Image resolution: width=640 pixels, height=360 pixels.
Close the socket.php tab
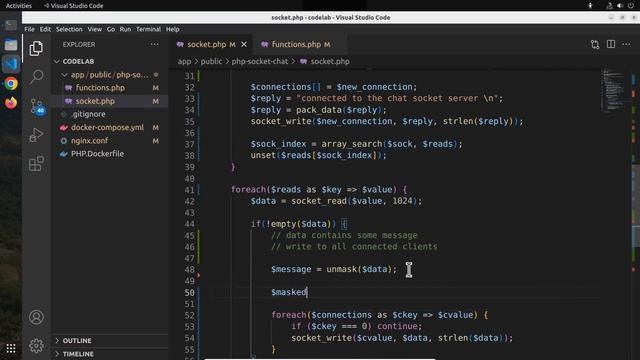(x=244, y=44)
